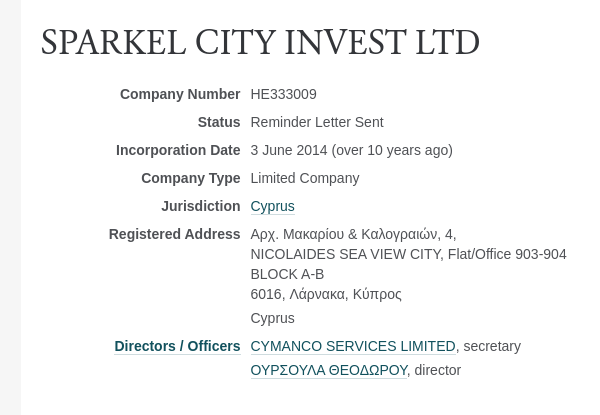Open CYMANCO SERVICES LIMITED secretary link
600x415 pixels.
(x=352, y=346)
